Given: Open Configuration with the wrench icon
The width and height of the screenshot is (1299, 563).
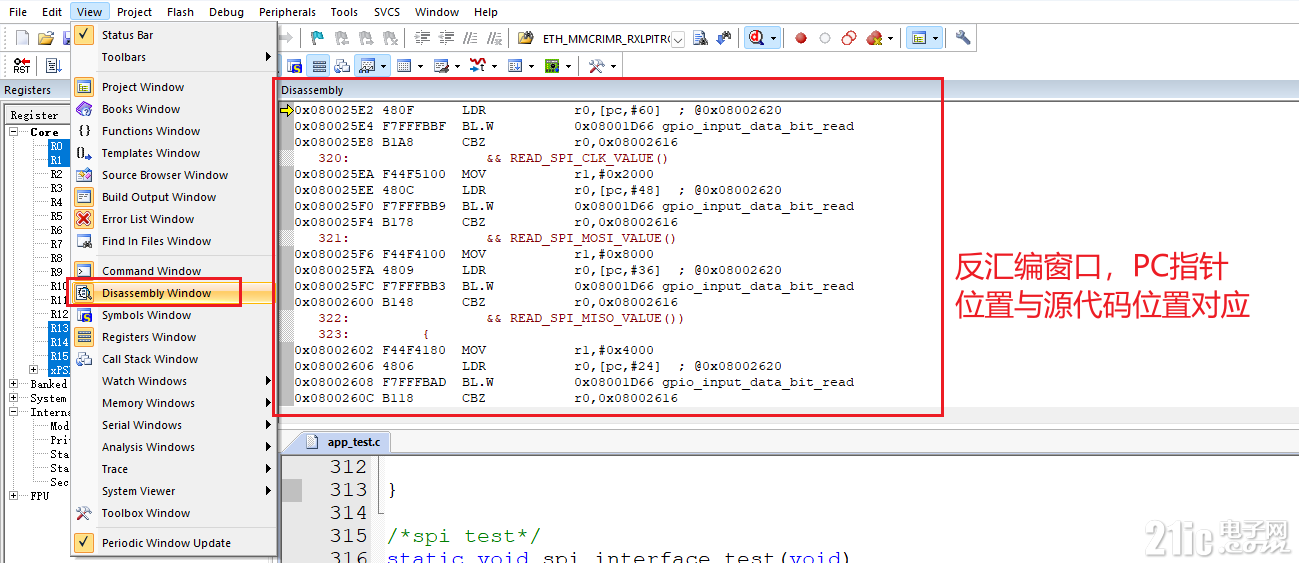Looking at the screenshot, I should tap(963, 38).
